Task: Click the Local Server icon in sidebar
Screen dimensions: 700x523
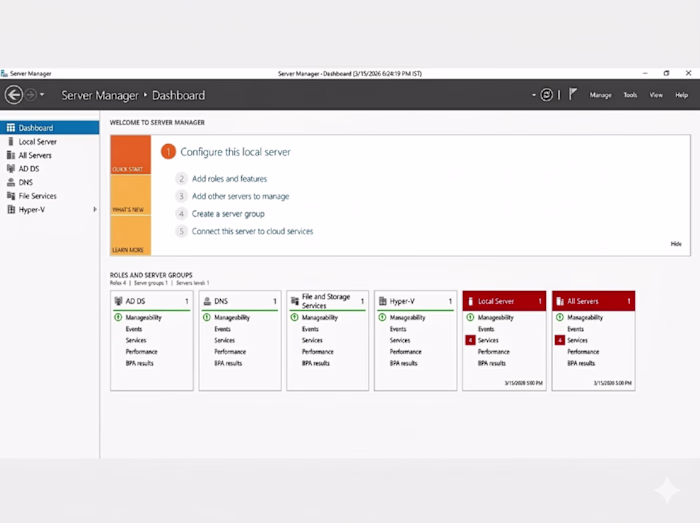Action: tap(11, 141)
